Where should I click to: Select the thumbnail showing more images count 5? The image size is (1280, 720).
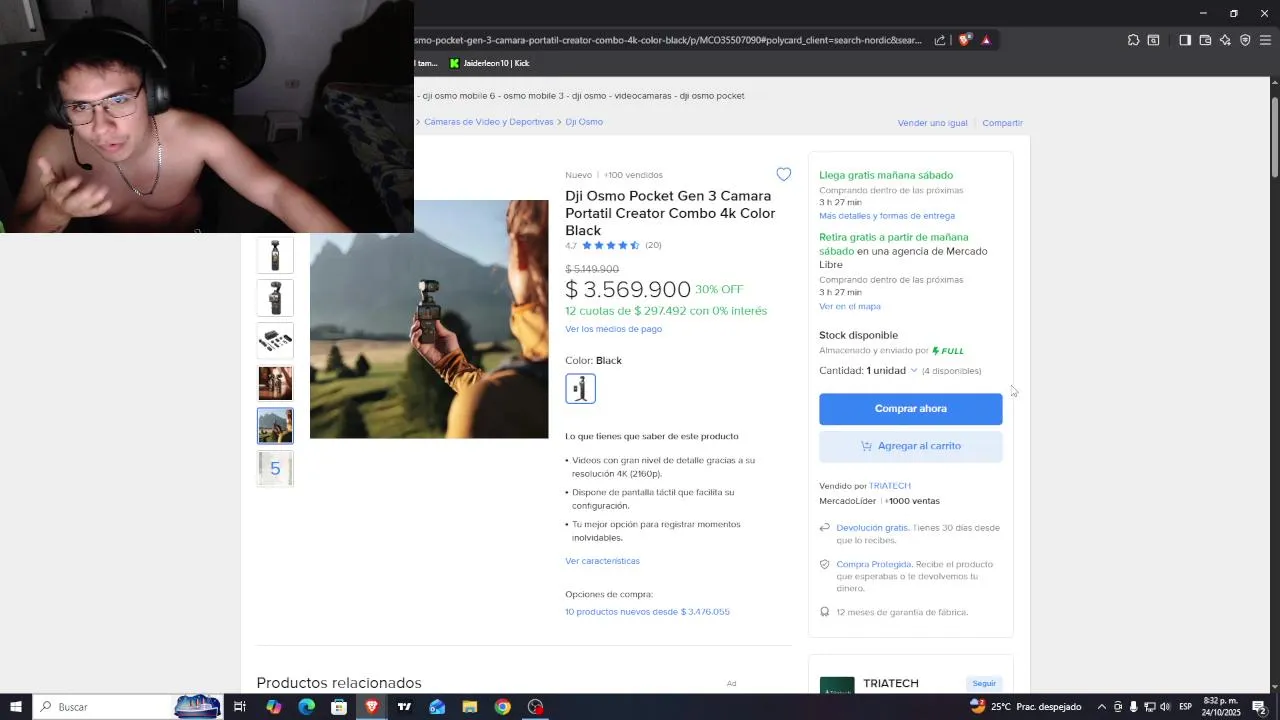275,469
